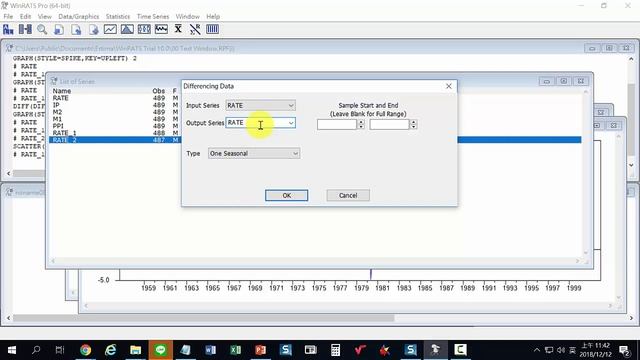Expand the Type dropdown showing One Seasonal
640x360 pixels.
click(254, 153)
